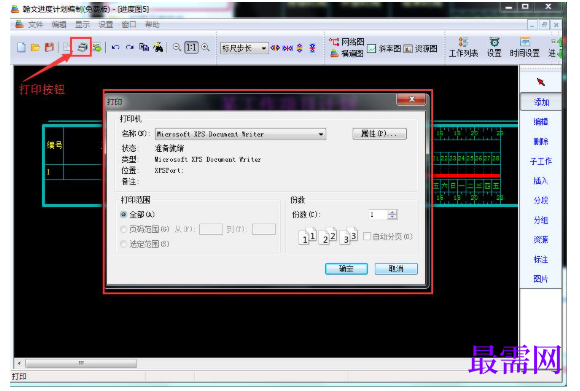Click 编辑 in the right side panel

click(541, 122)
